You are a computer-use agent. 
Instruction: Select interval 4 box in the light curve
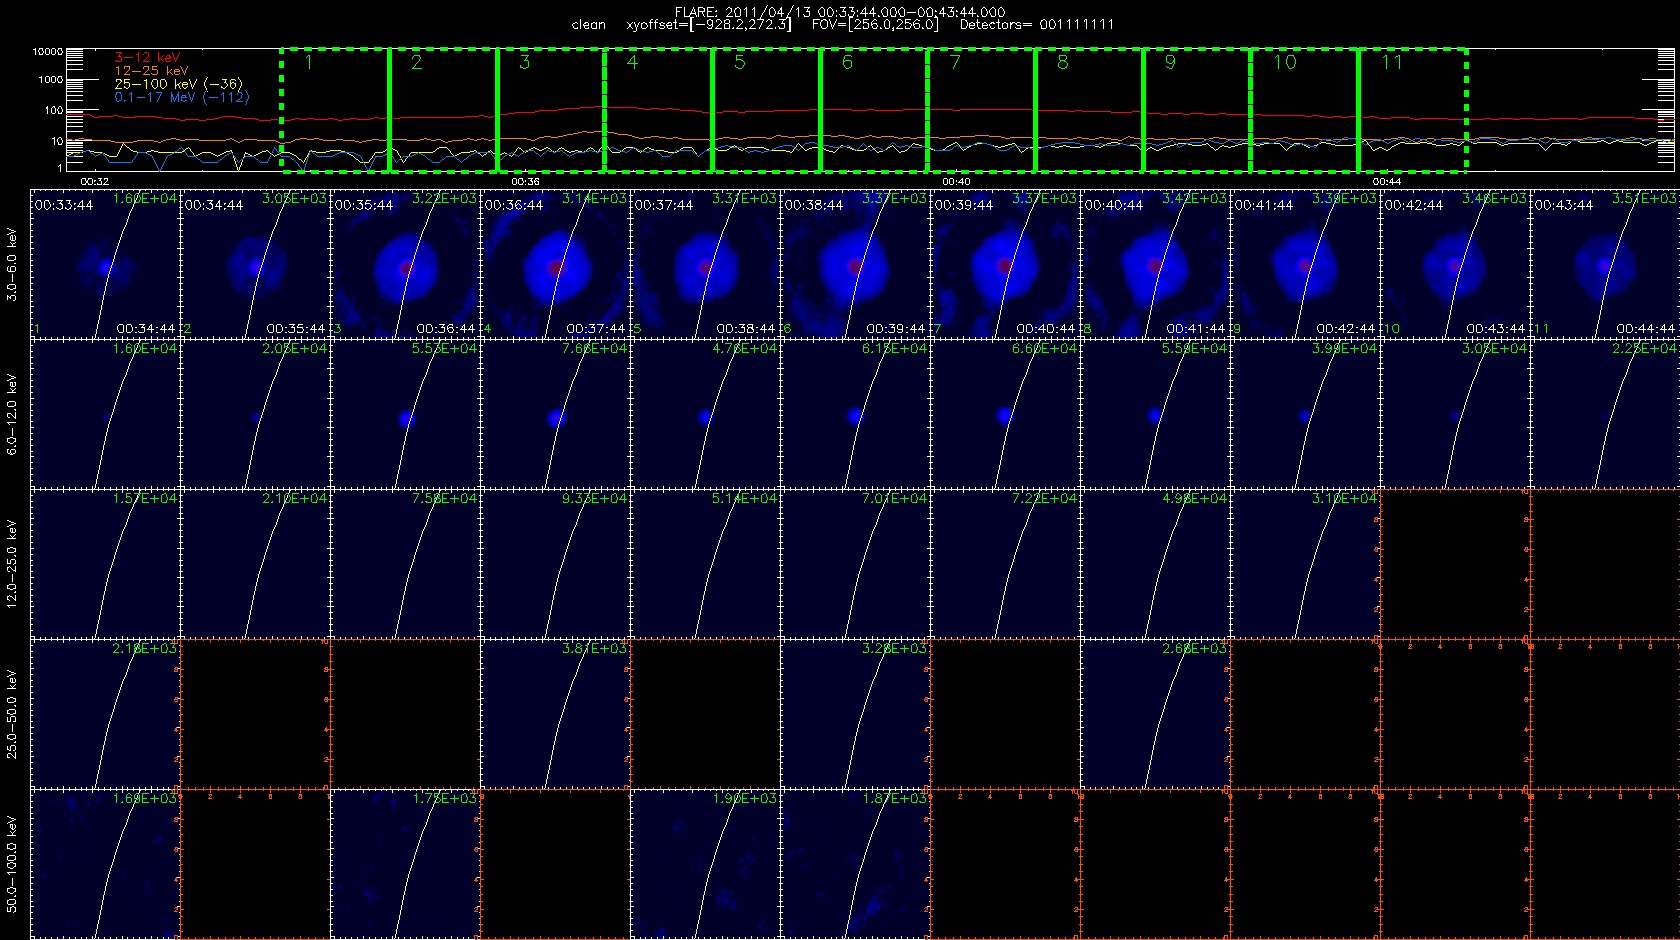pyautogui.click(x=659, y=110)
